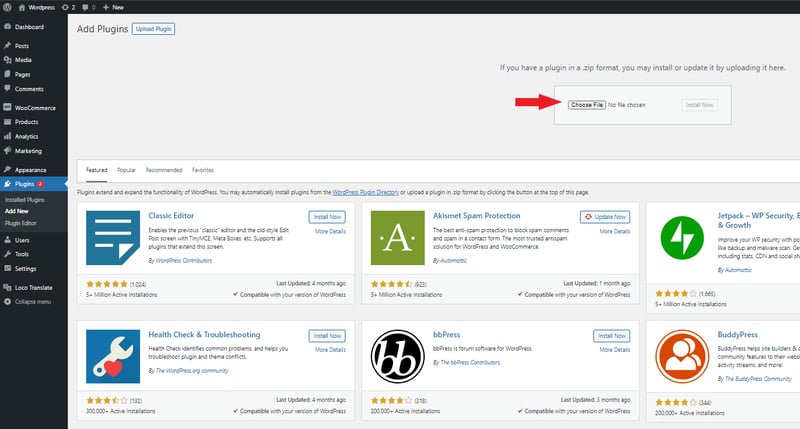
Task: Click the Plugins update count badge
Action: 40,184
